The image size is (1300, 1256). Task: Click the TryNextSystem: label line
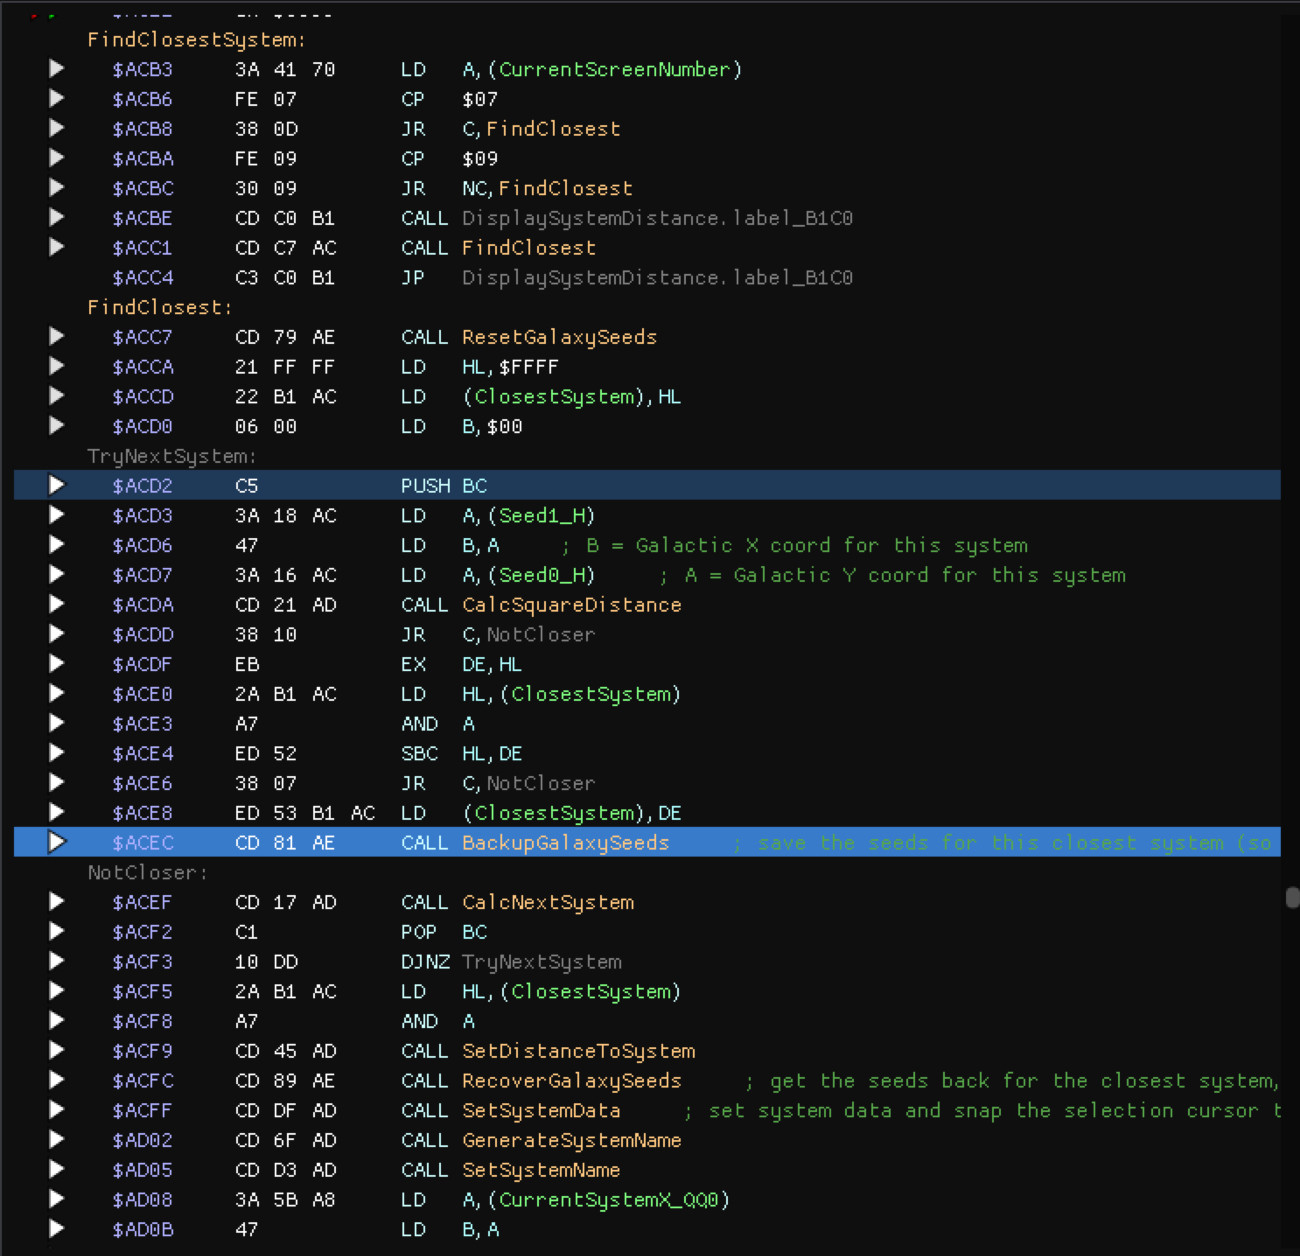click(x=172, y=456)
